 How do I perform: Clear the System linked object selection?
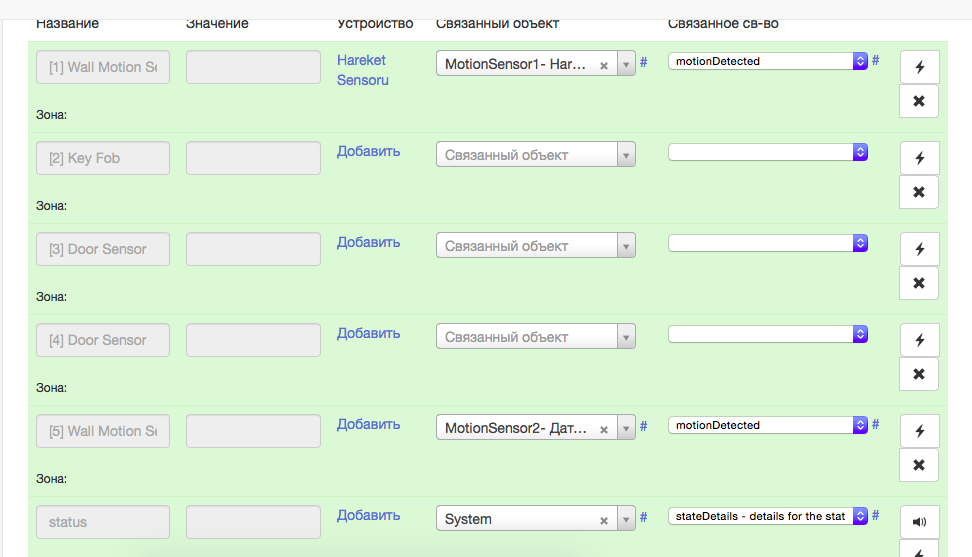pos(604,520)
